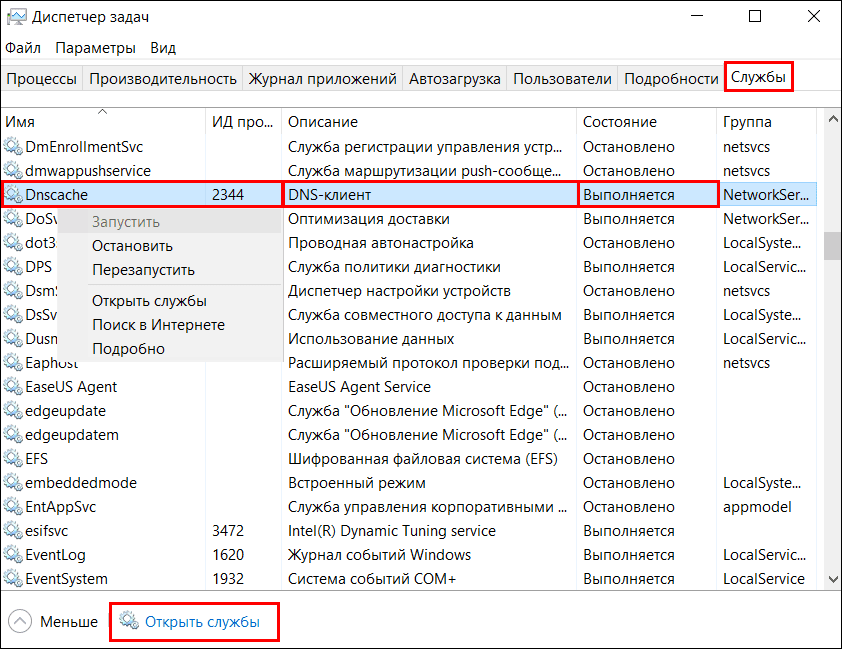Image resolution: width=842 pixels, height=649 pixels.
Task: Click the gear icon of dmwappushservice row
Action: (x=13, y=170)
